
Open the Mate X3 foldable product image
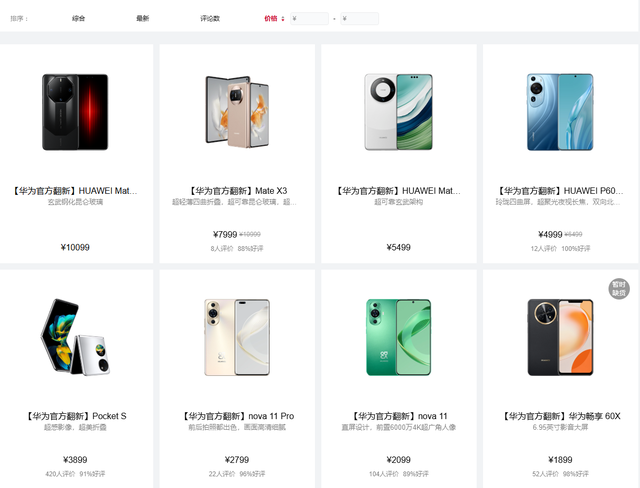point(237,112)
